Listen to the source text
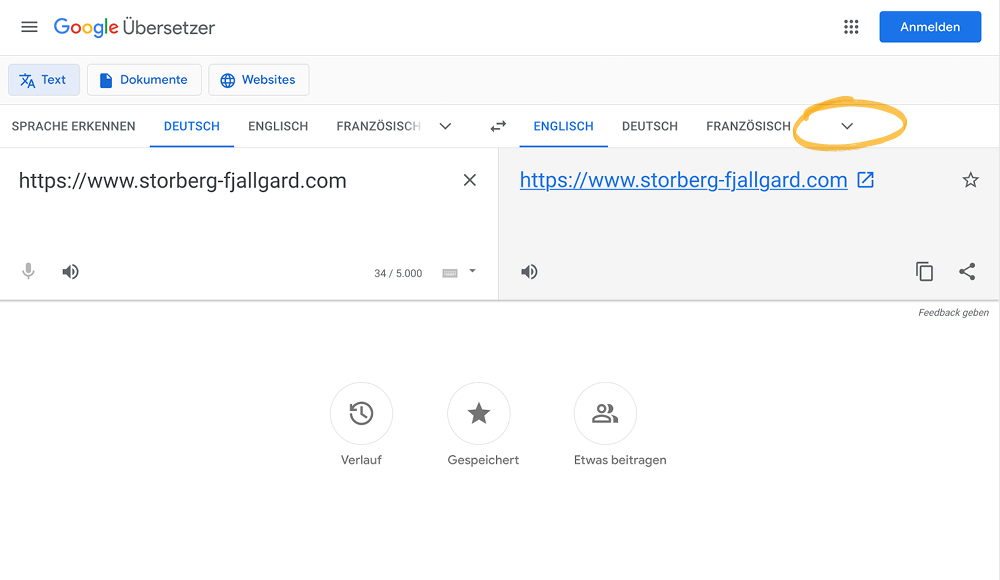The width and height of the screenshot is (1000, 580). coord(70,272)
